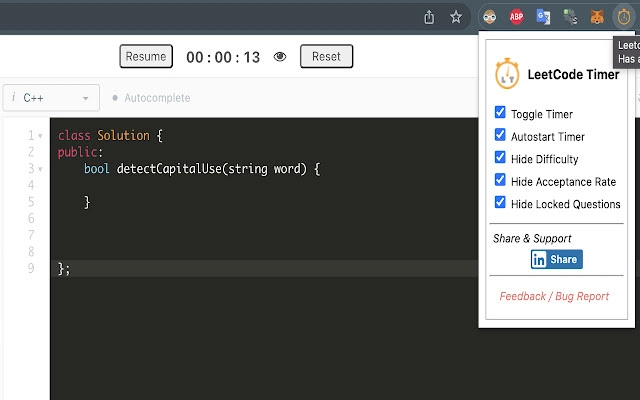Click the LinkedIn Share button

click(x=556, y=259)
